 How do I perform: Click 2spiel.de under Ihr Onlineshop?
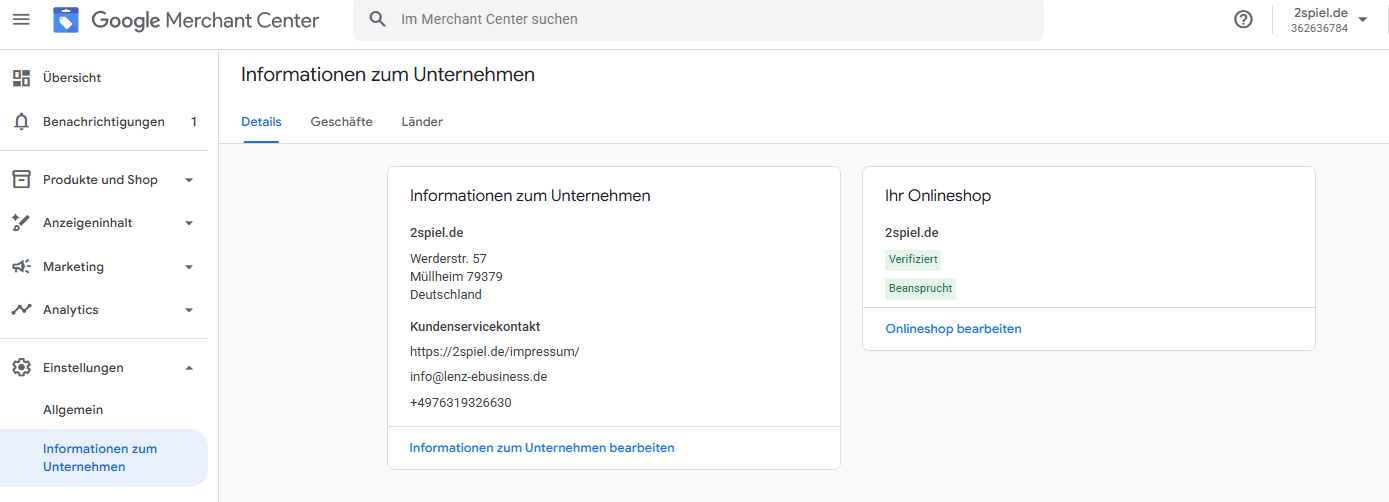pyautogui.click(x=912, y=233)
